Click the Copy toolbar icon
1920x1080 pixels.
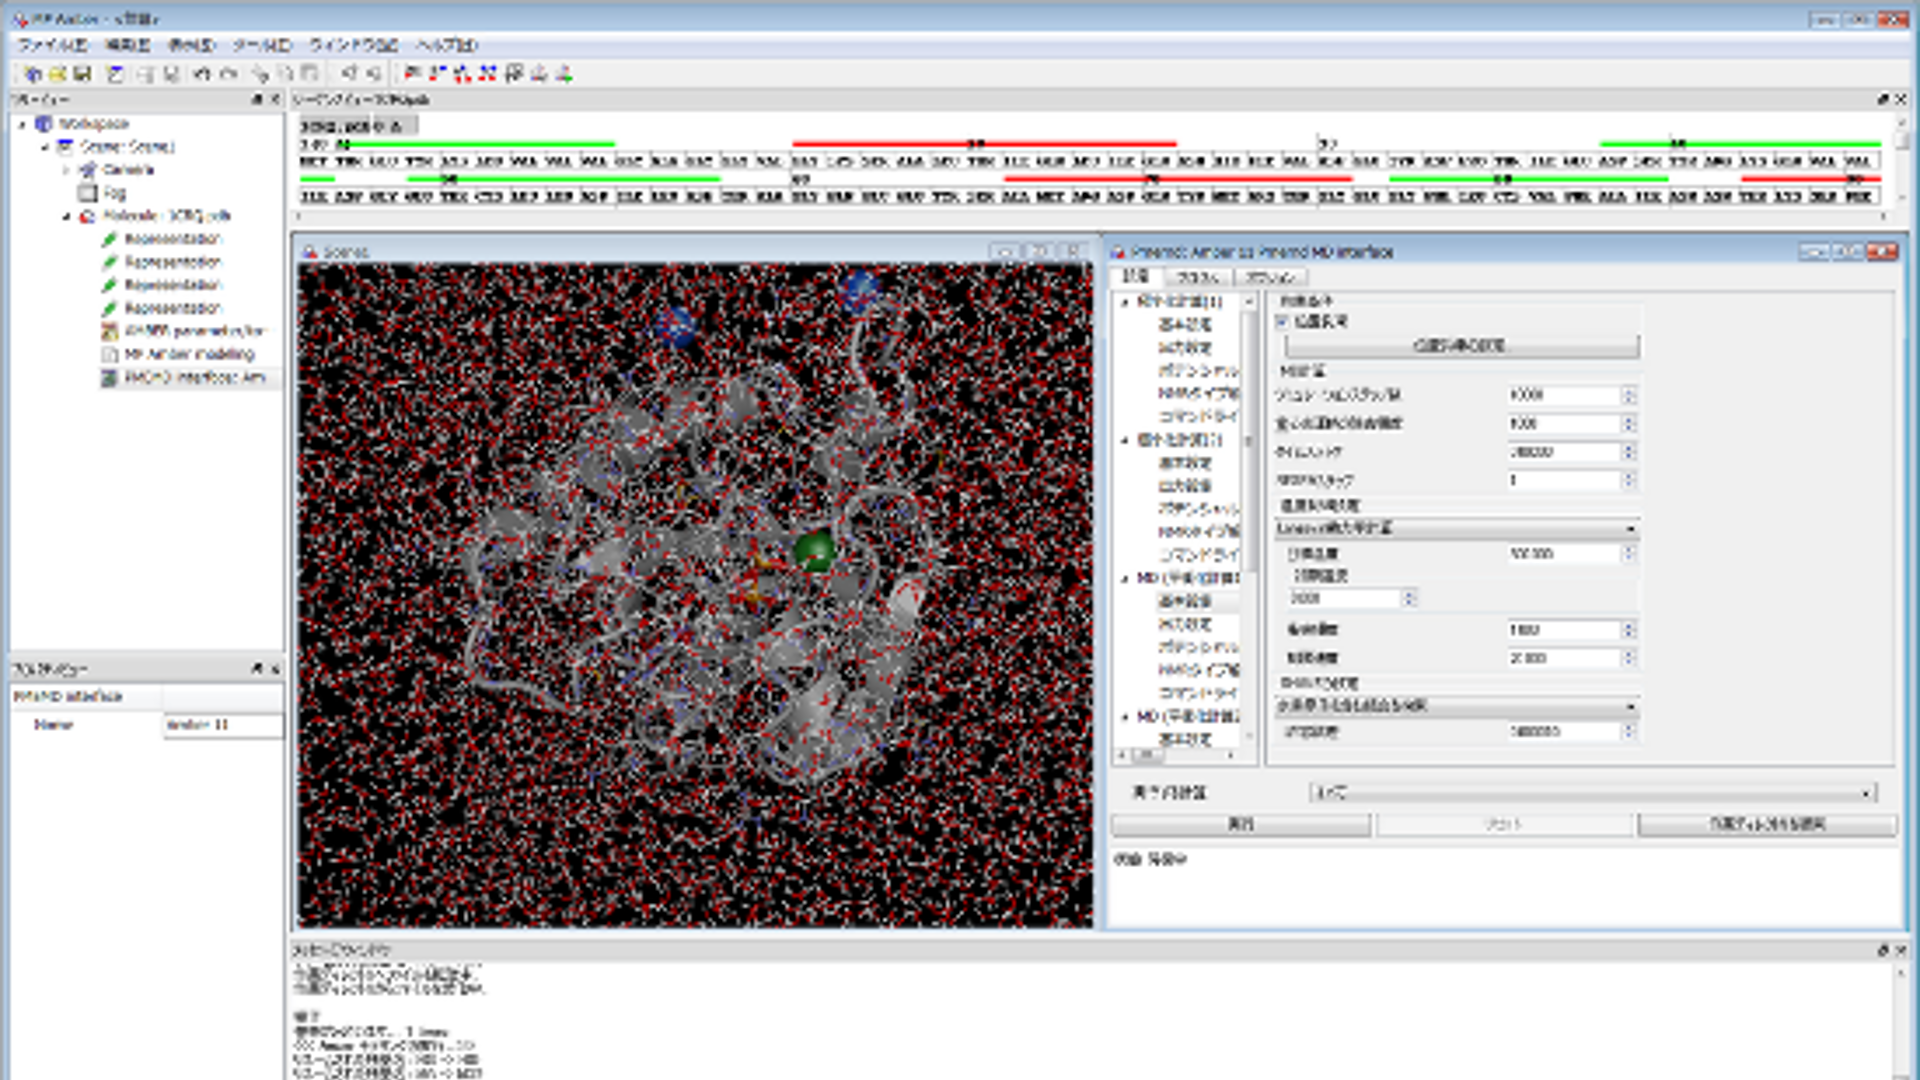(x=285, y=73)
